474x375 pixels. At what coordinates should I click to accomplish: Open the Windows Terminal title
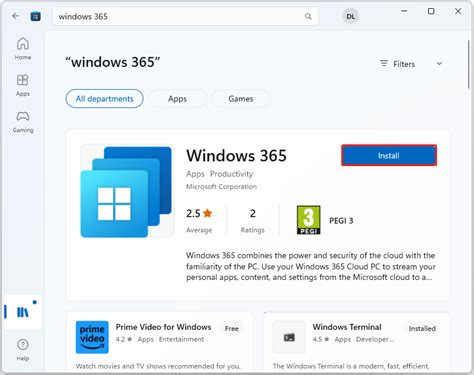tap(347, 327)
